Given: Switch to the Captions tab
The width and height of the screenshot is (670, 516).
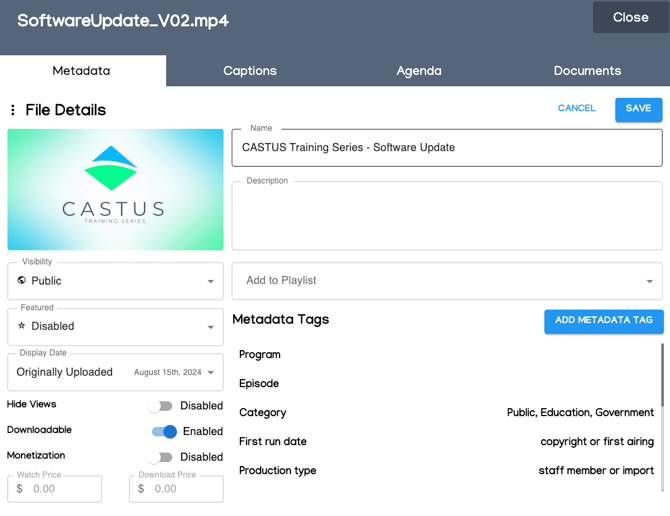Looking at the screenshot, I should point(250,71).
